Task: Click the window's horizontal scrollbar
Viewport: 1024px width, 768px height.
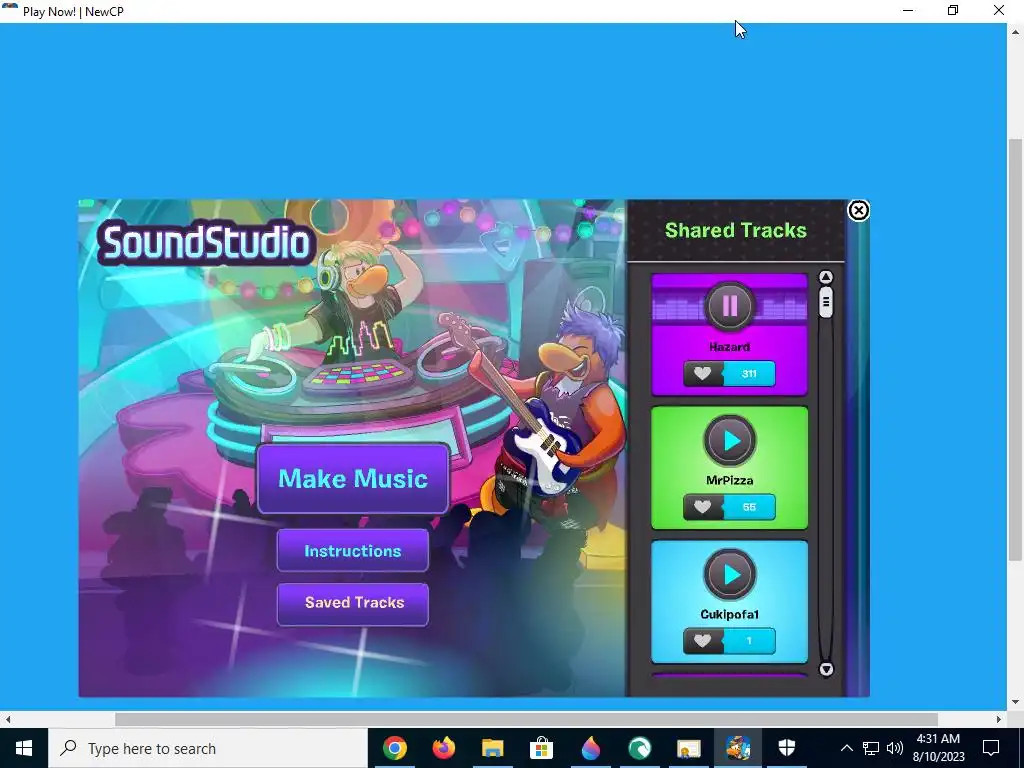Action: 526,719
